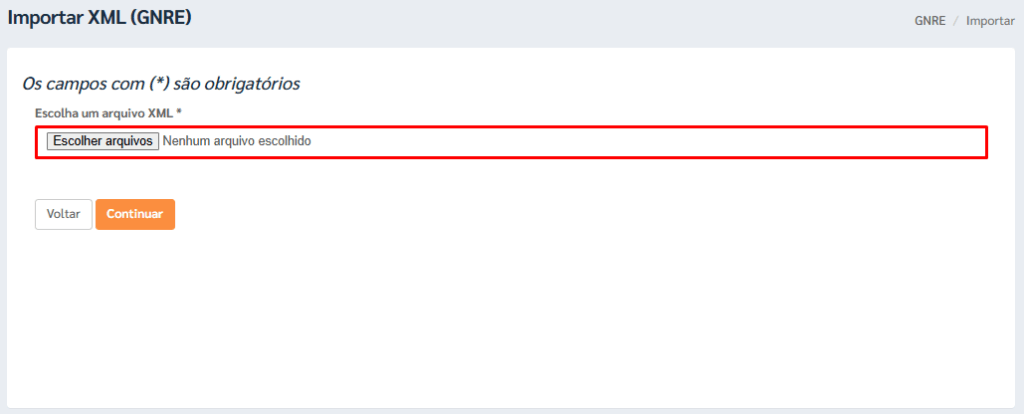Click the breadcrumb slash separator
The image size is (1024, 414).
pos(956,20)
